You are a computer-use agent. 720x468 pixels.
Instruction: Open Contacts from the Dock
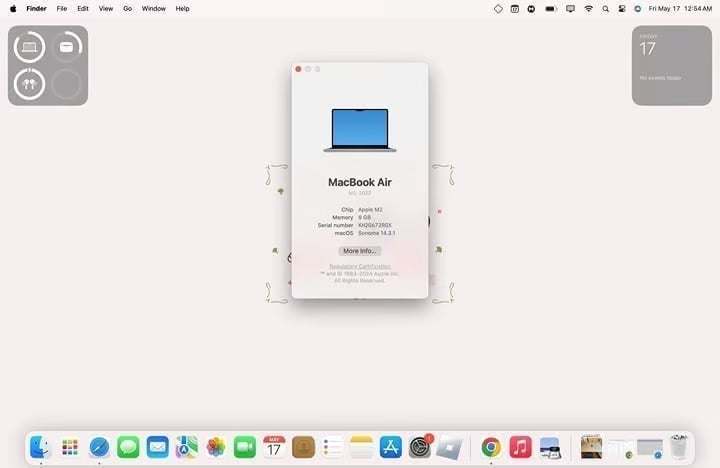click(x=303, y=447)
